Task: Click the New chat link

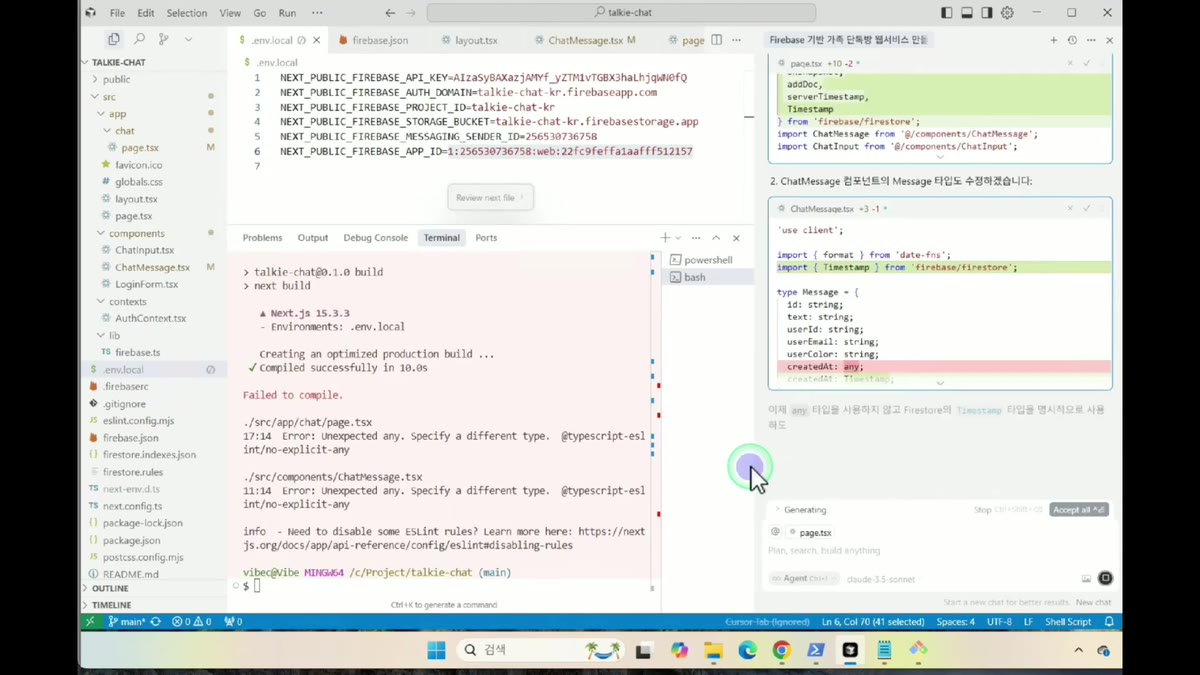Action: point(1093,602)
